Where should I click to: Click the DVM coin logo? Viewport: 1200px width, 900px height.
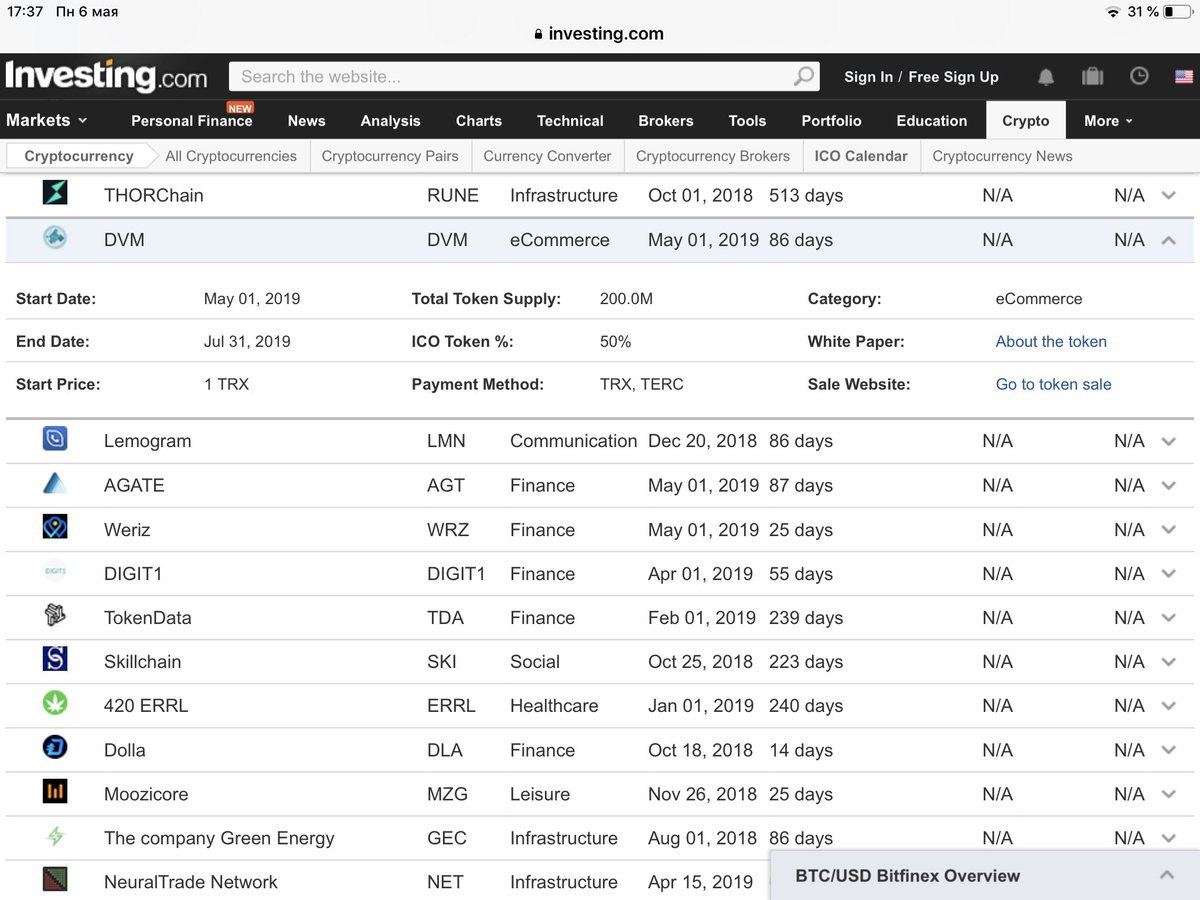tap(55, 238)
